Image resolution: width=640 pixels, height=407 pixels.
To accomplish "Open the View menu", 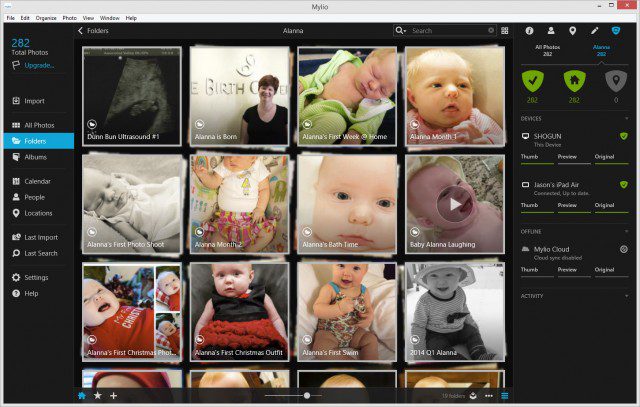I will [88, 18].
